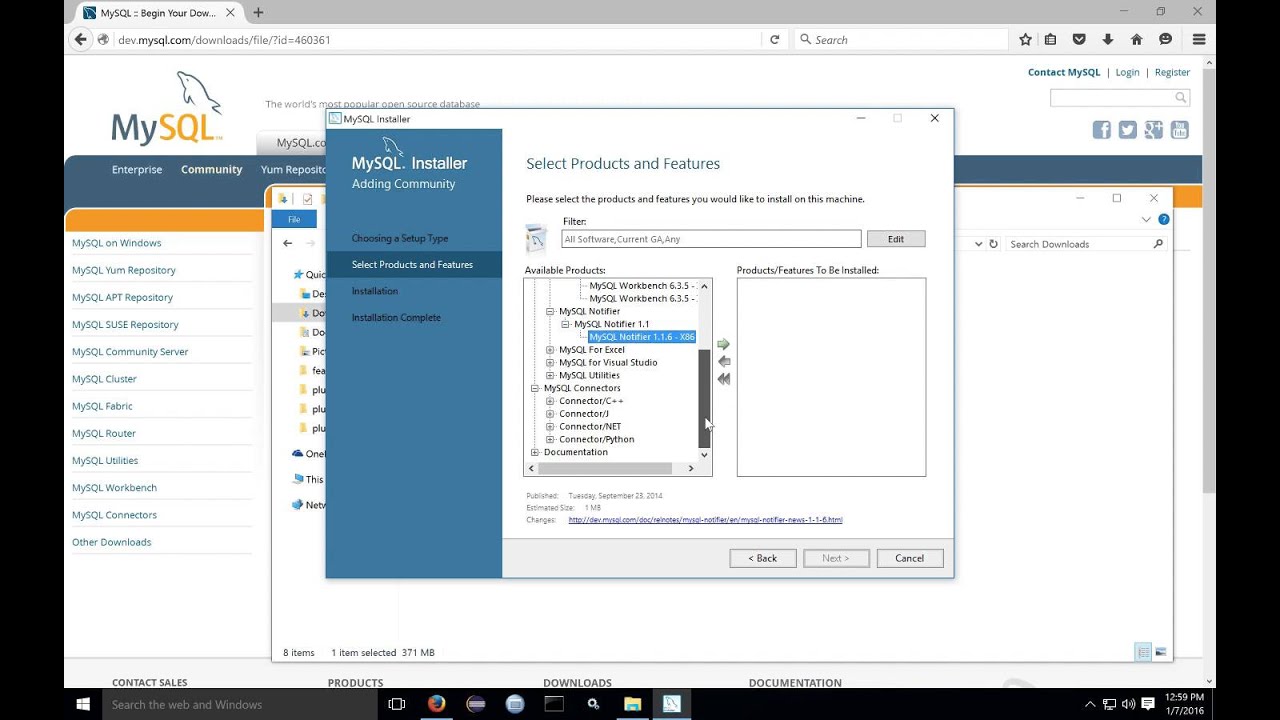Click the Firefox Search box

901,40
